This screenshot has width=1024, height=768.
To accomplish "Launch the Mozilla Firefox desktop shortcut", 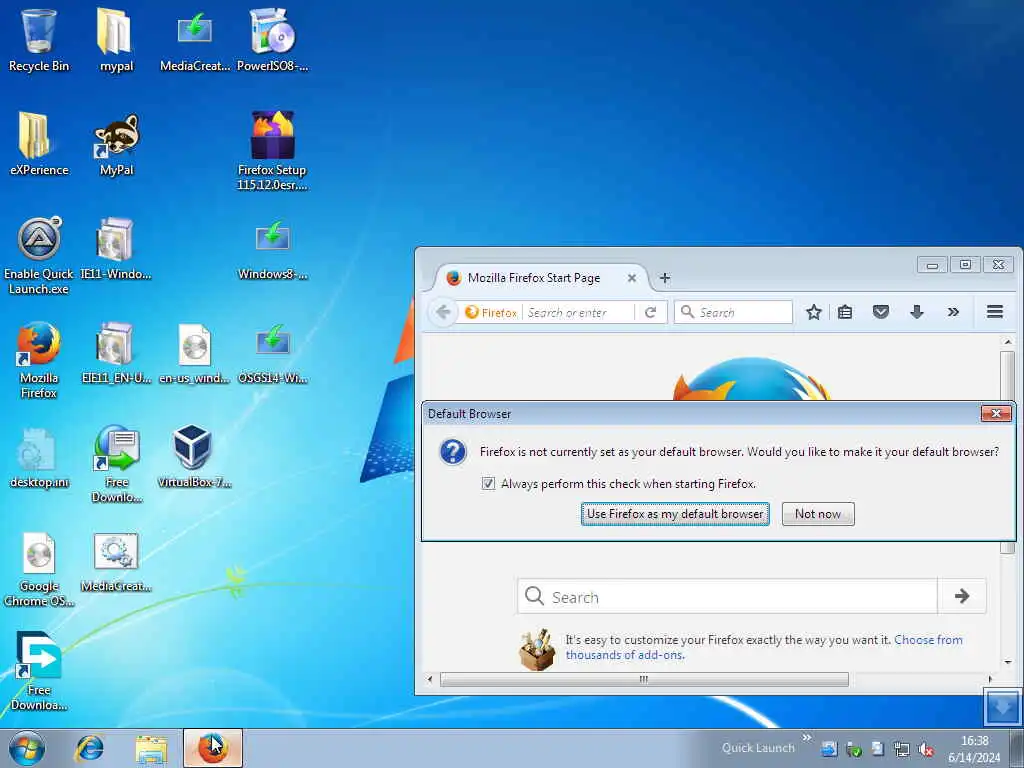I will (39, 359).
